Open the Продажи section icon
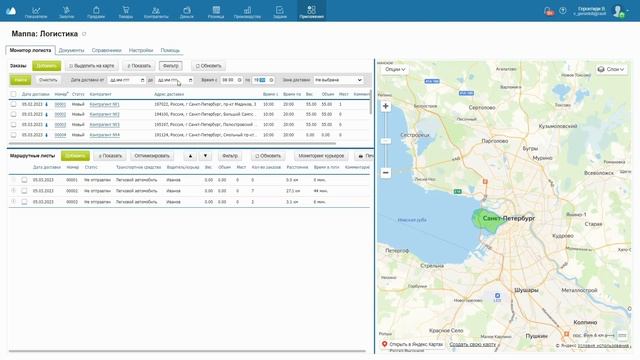The height and width of the screenshot is (360, 640). click(96, 11)
